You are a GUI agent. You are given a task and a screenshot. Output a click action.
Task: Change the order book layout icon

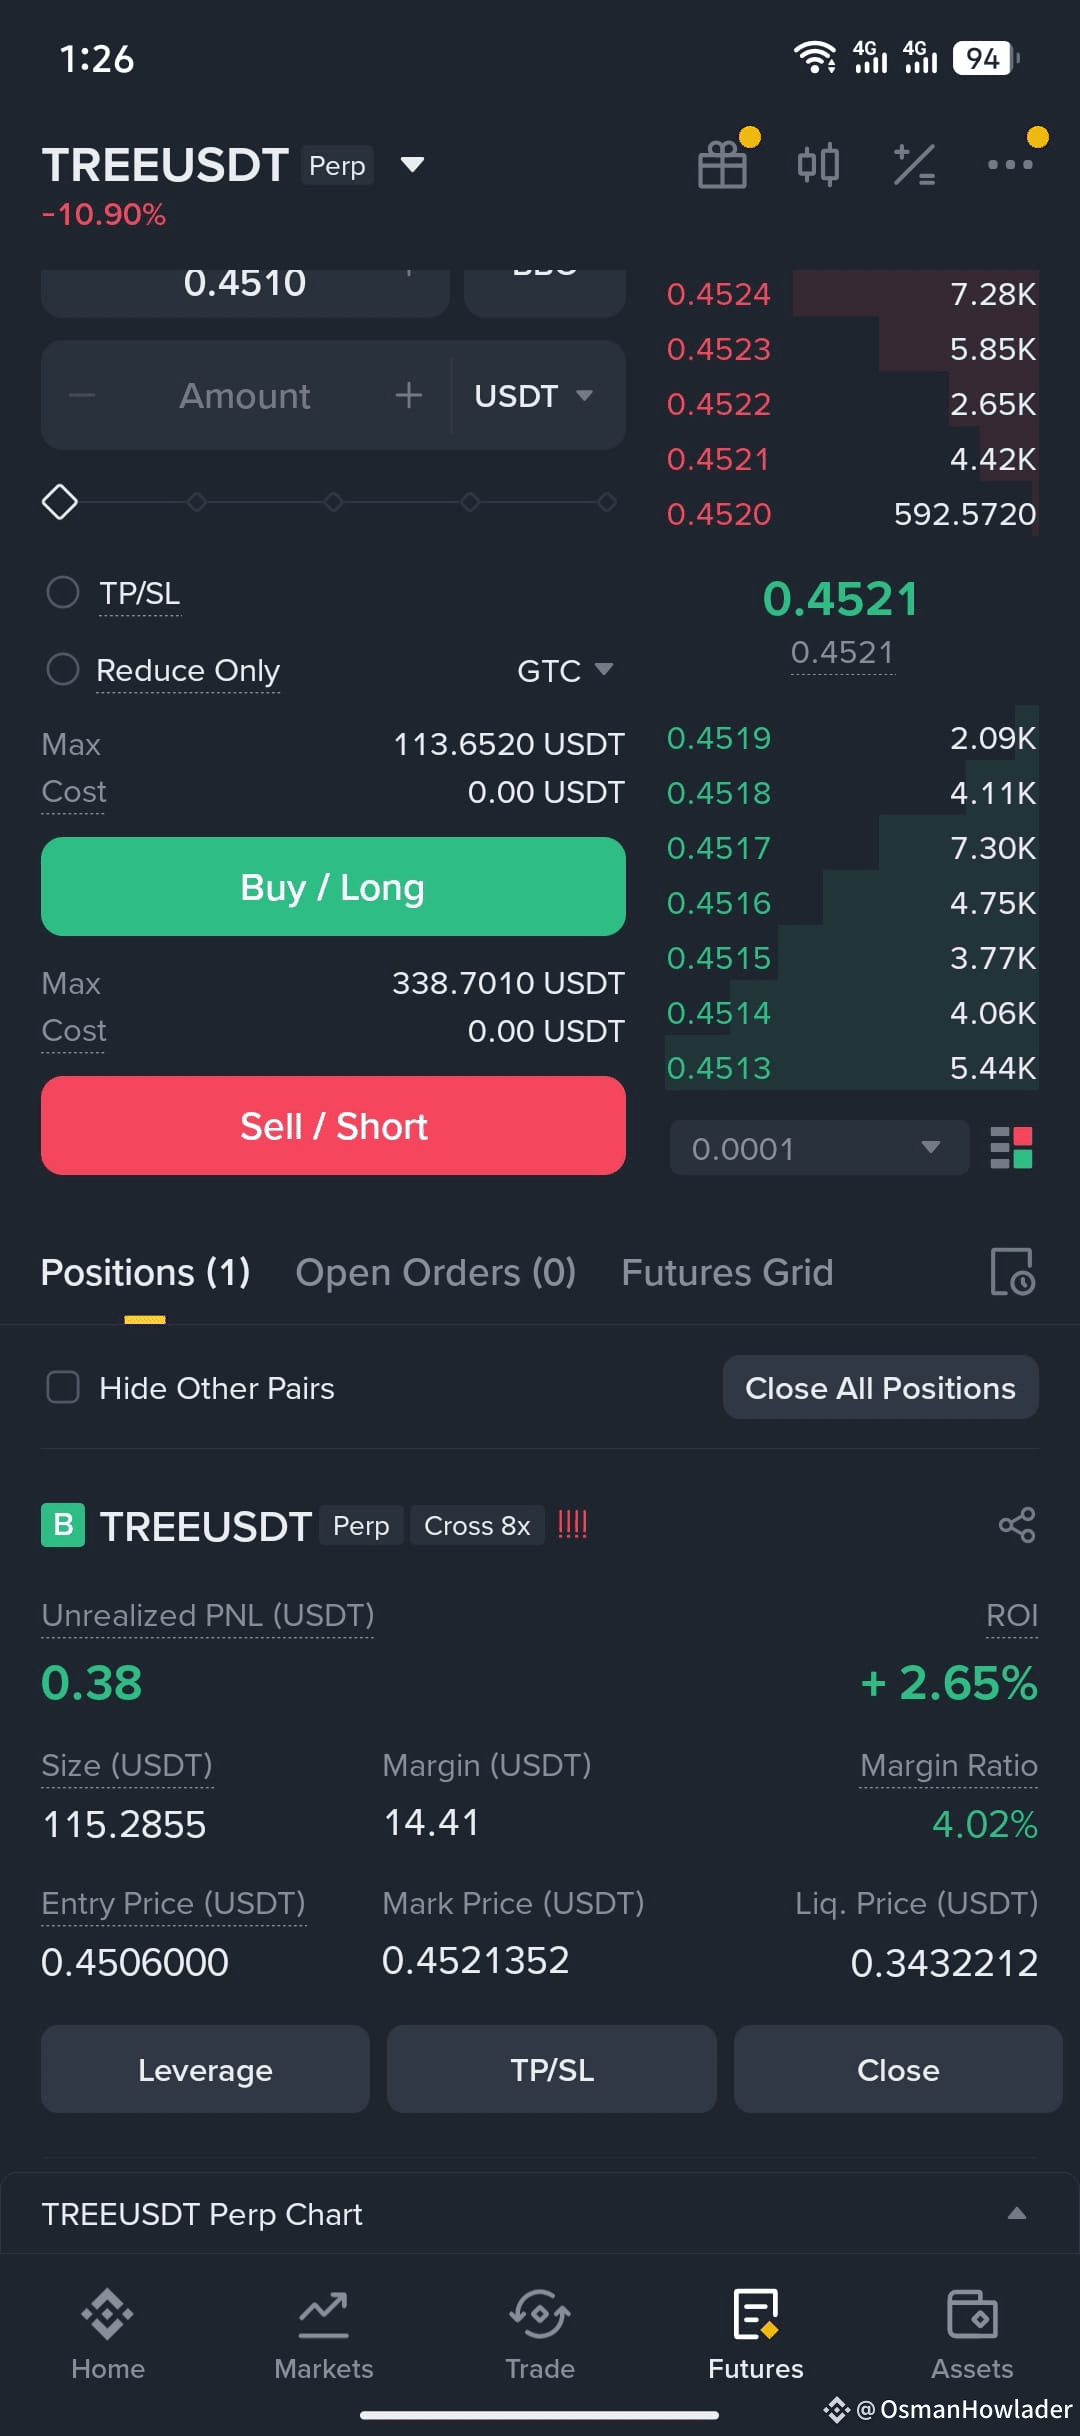[1011, 1148]
